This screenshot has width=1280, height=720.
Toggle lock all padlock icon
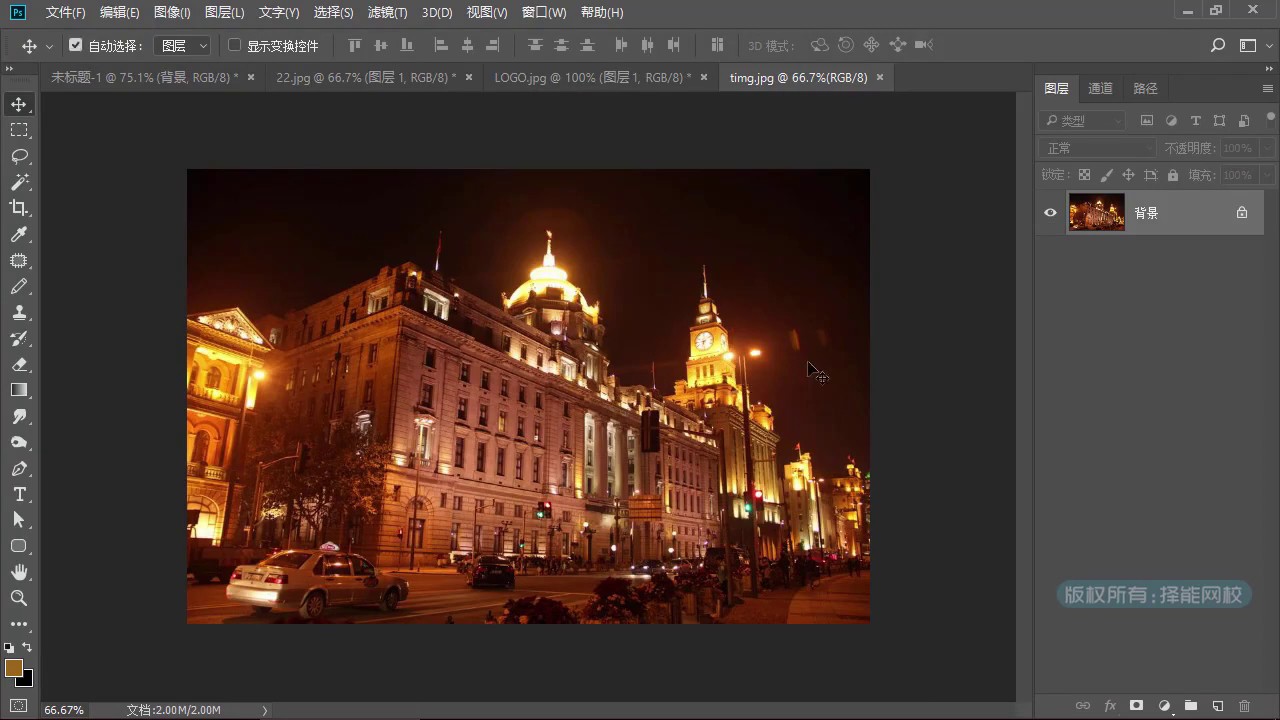(x=1173, y=175)
